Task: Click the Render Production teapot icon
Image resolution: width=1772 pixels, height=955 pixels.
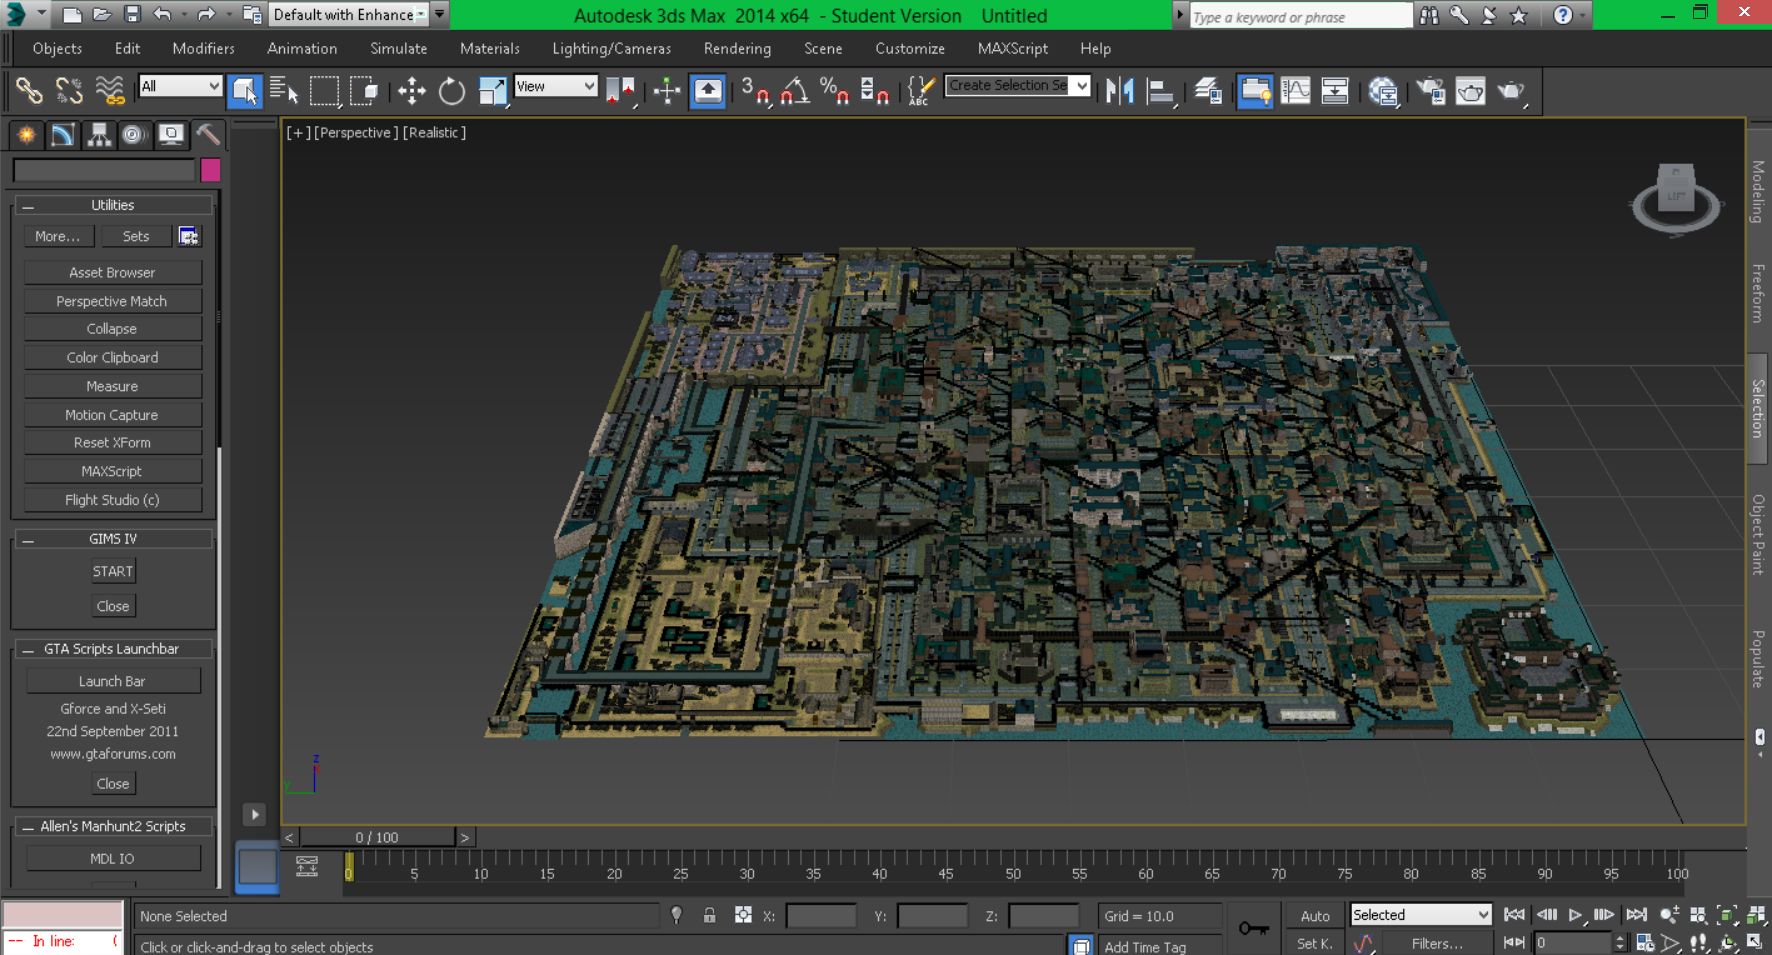Action: click(1511, 91)
